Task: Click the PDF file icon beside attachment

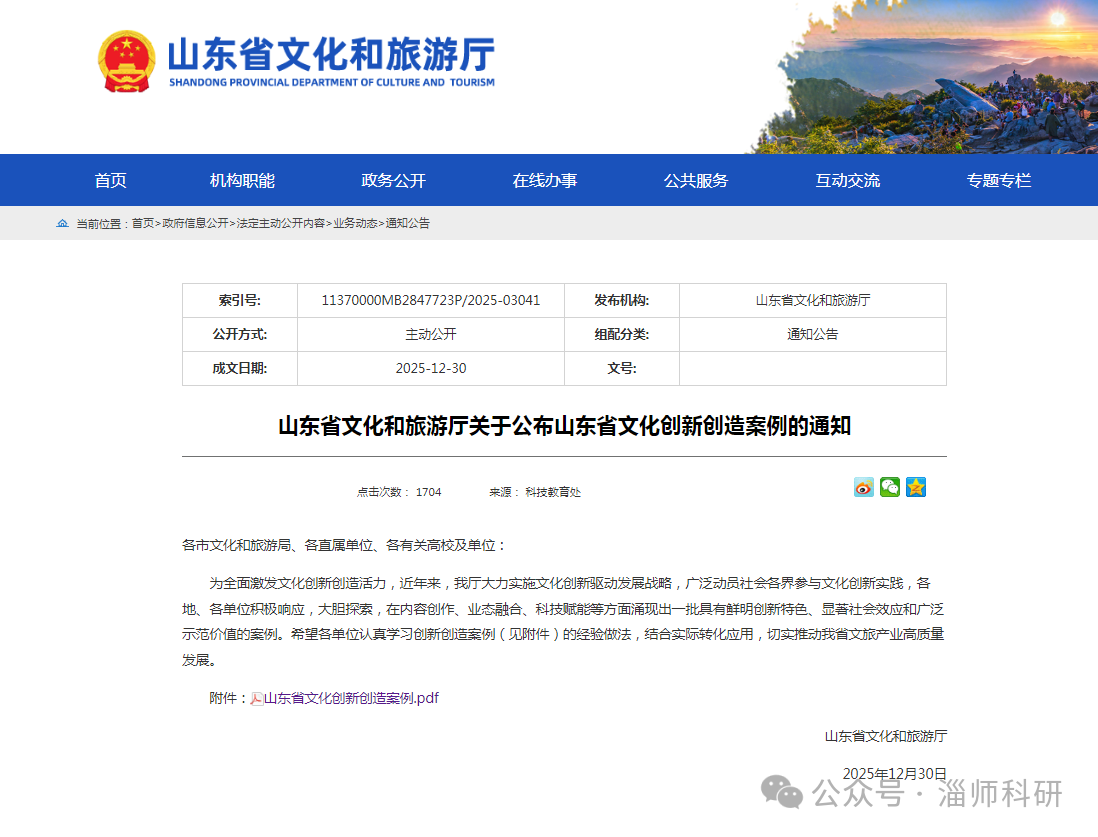Action: tap(257, 699)
